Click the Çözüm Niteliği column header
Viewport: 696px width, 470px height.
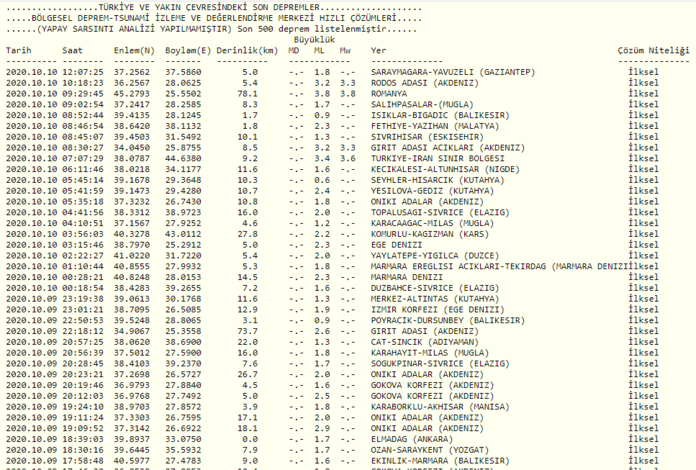point(653,51)
